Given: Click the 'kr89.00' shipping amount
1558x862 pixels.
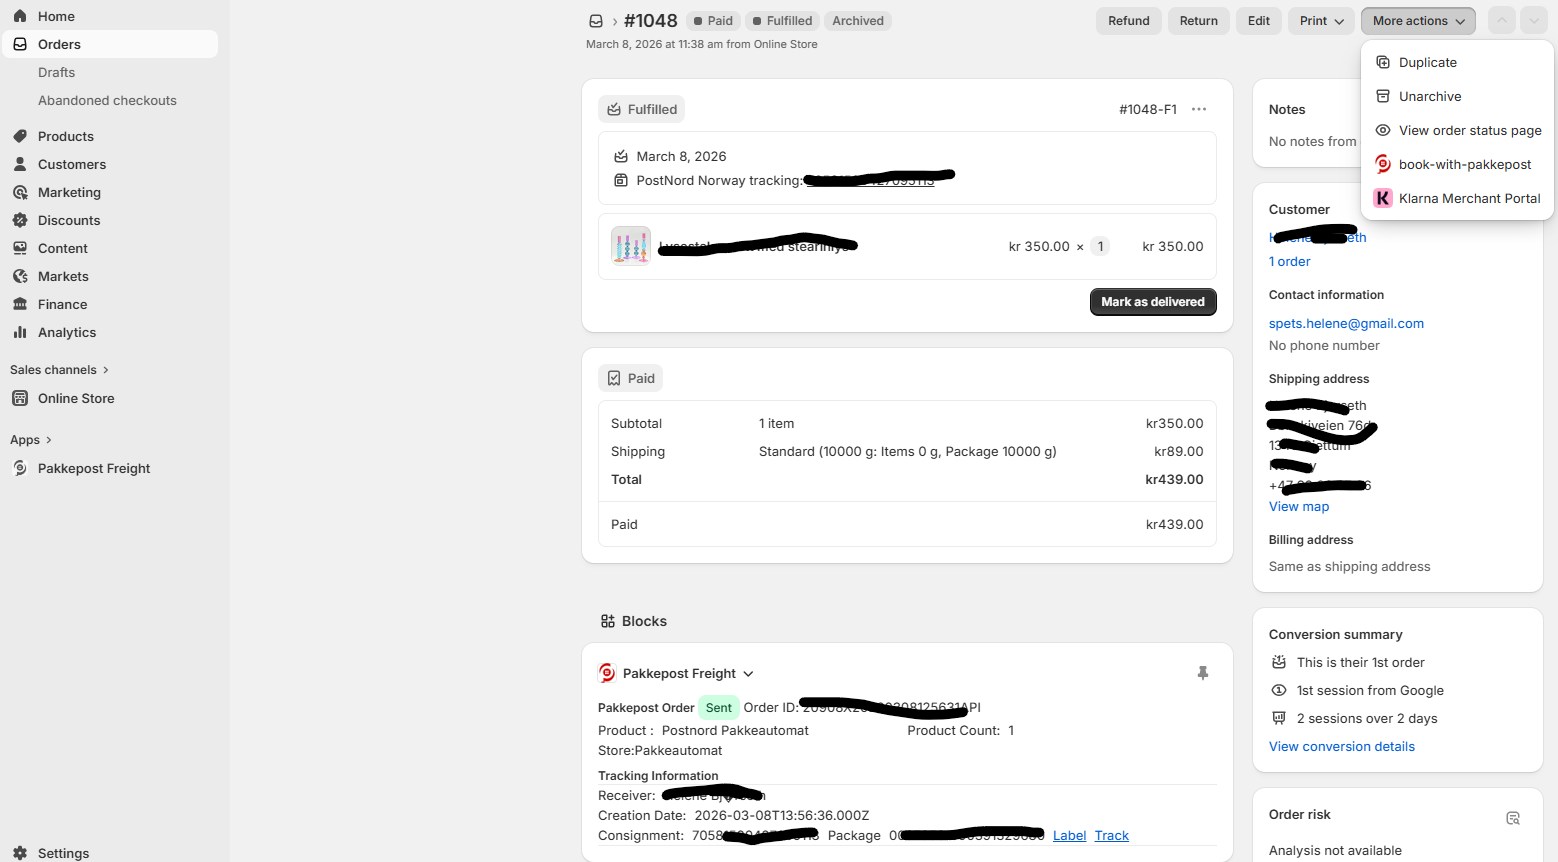Looking at the screenshot, I should (1178, 451).
